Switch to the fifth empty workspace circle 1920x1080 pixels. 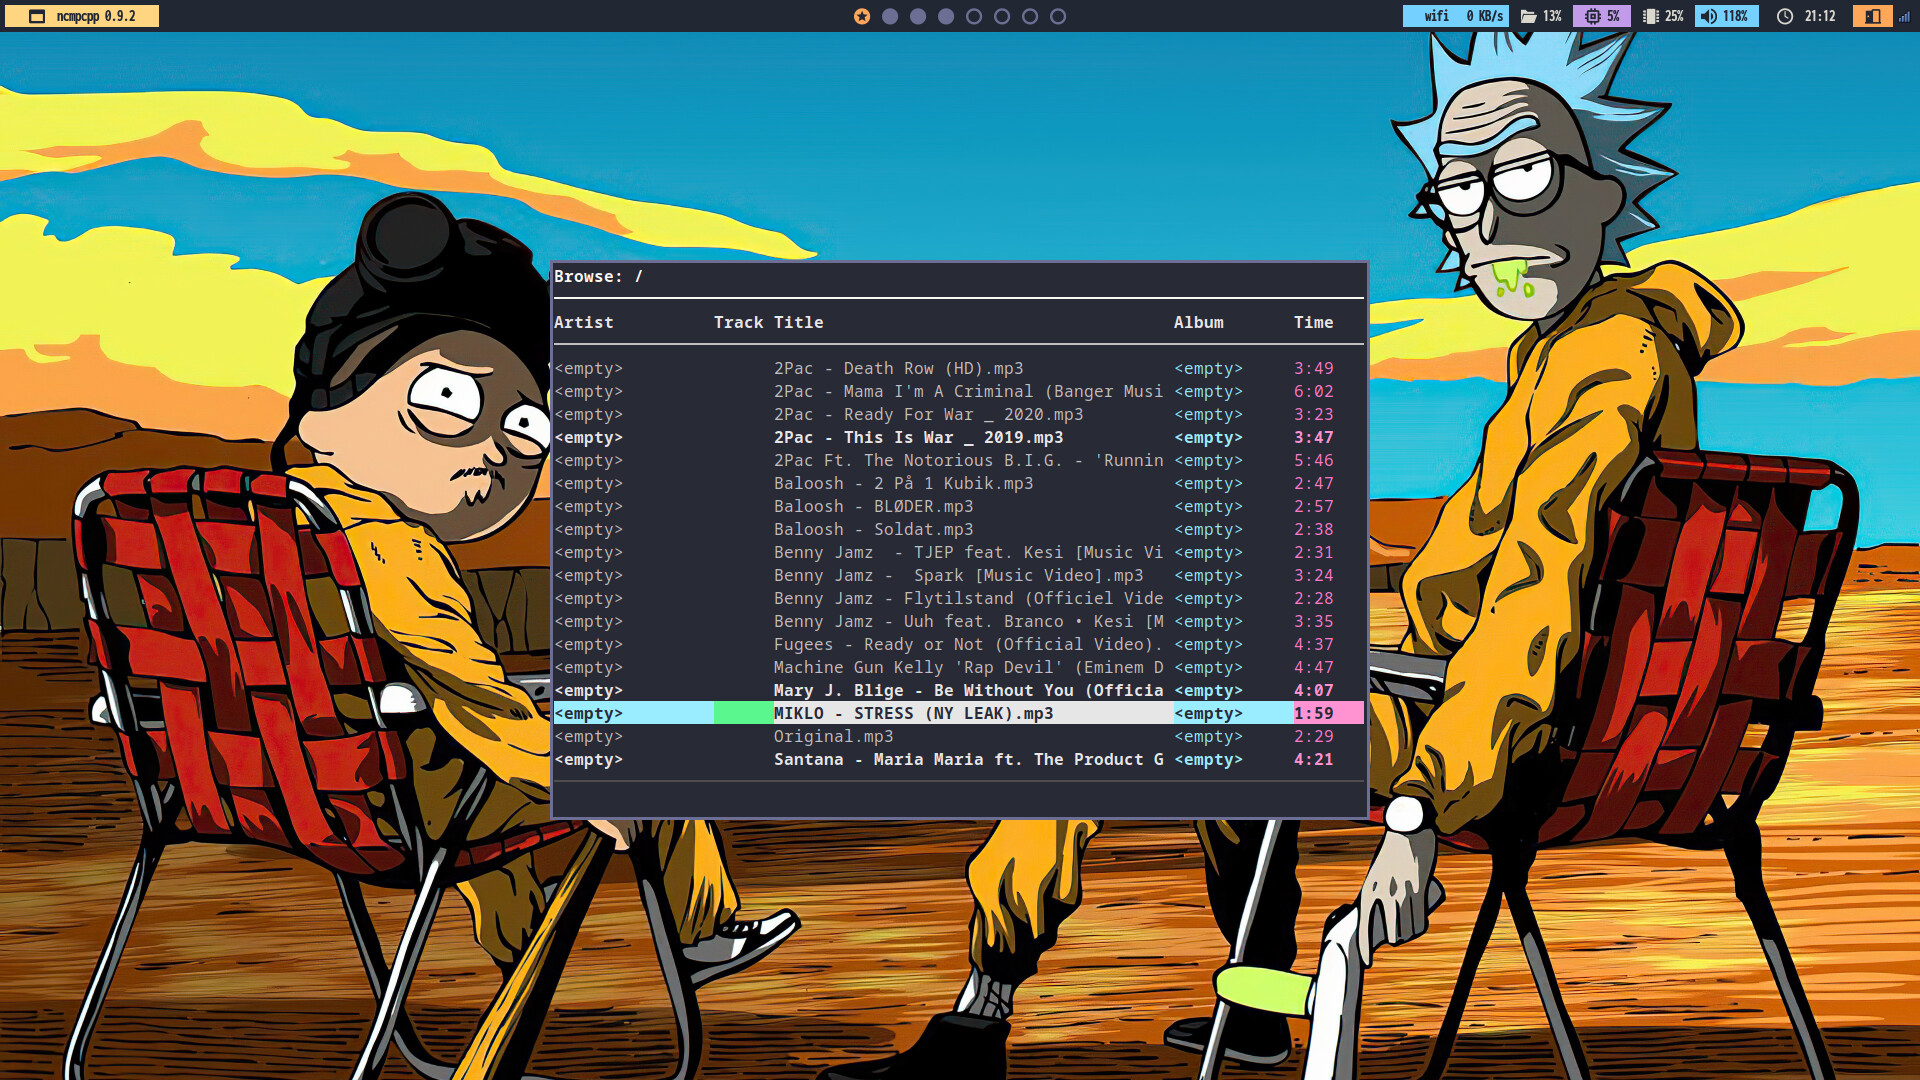click(x=974, y=16)
